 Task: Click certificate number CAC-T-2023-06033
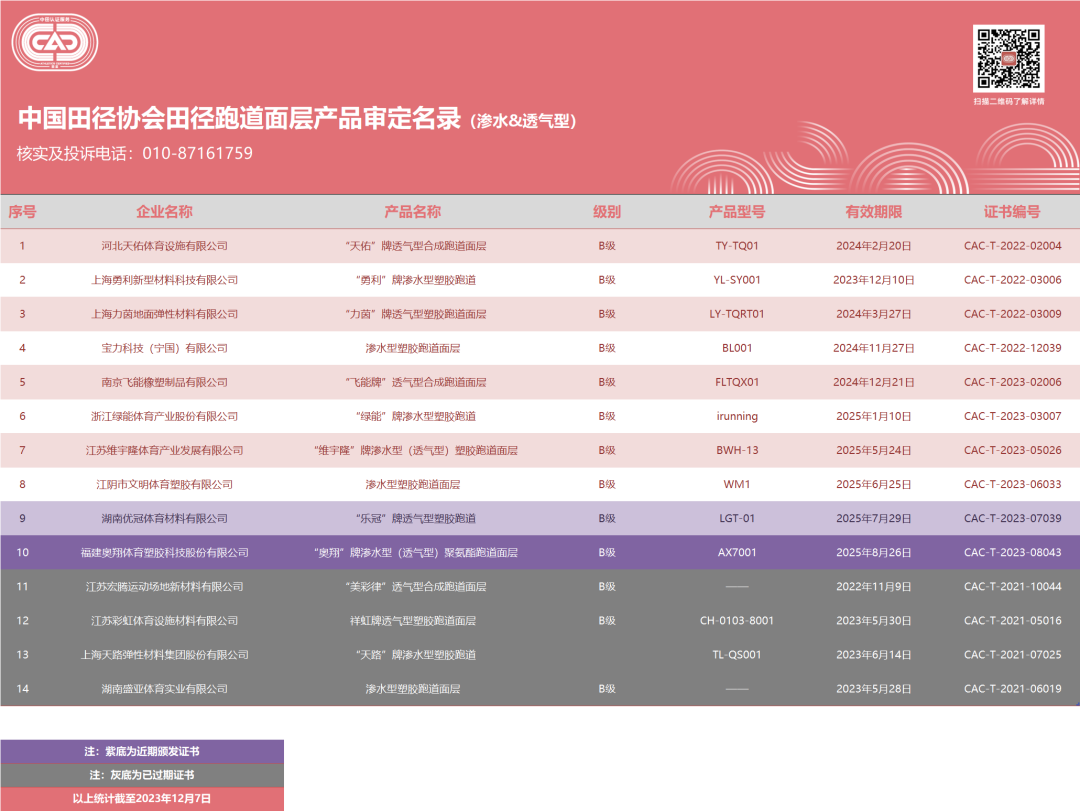[x=1012, y=484]
